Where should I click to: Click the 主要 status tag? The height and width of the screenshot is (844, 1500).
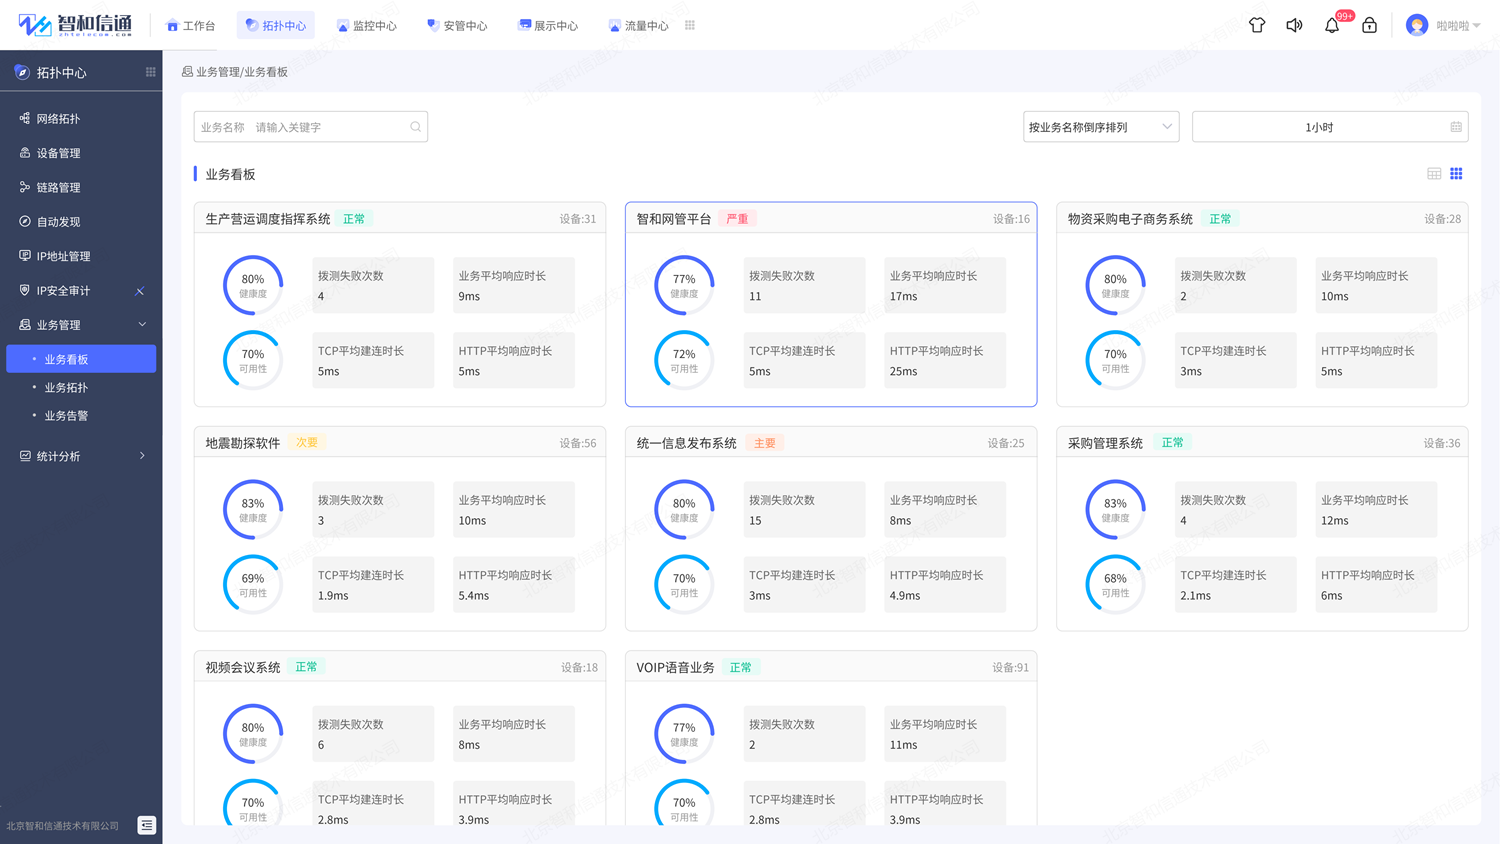click(x=765, y=443)
